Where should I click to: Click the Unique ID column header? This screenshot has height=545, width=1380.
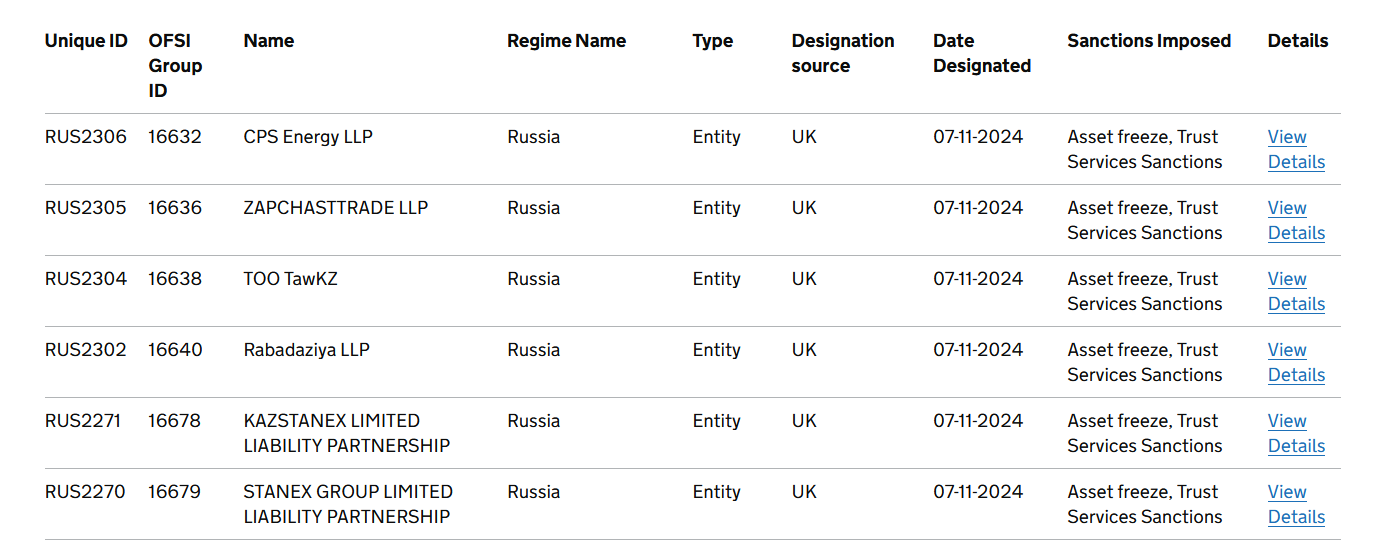(x=86, y=41)
